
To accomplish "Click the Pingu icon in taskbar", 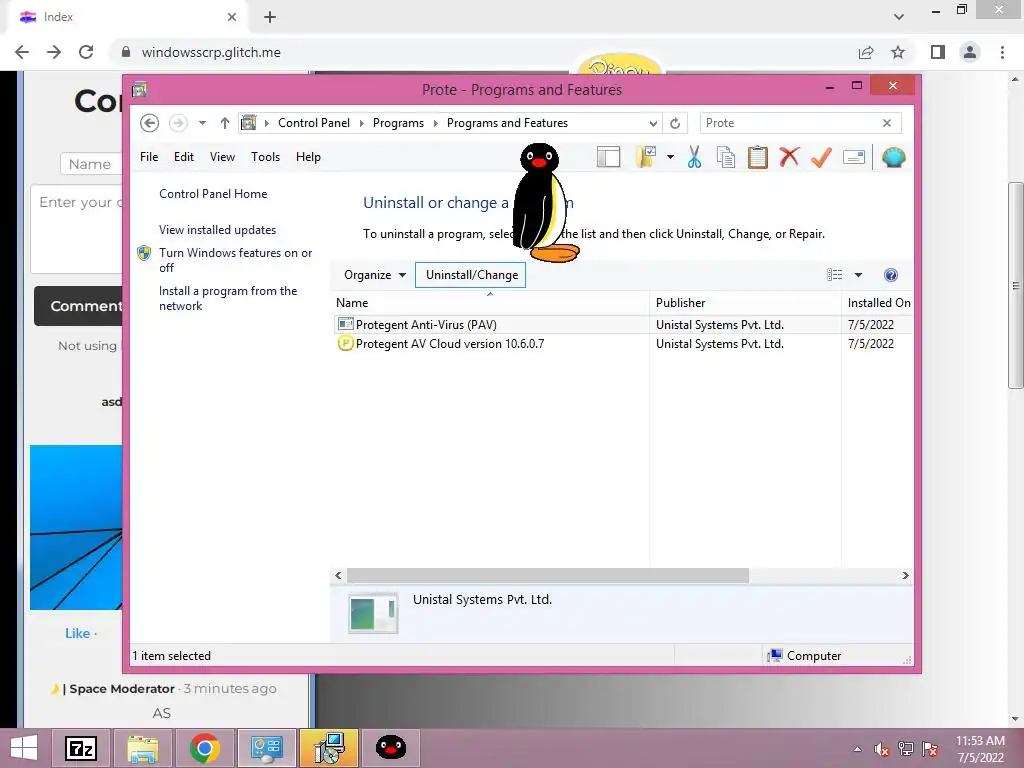I will [391, 748].
